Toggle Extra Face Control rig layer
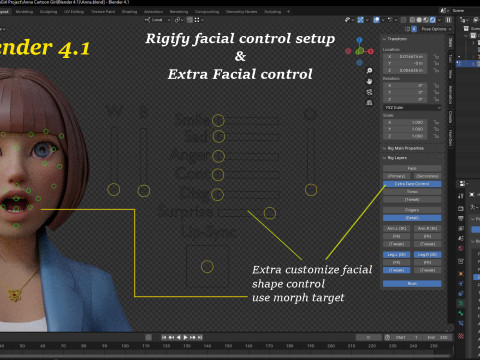This screenshot has height=360, width=480. [x=412, y=184]
